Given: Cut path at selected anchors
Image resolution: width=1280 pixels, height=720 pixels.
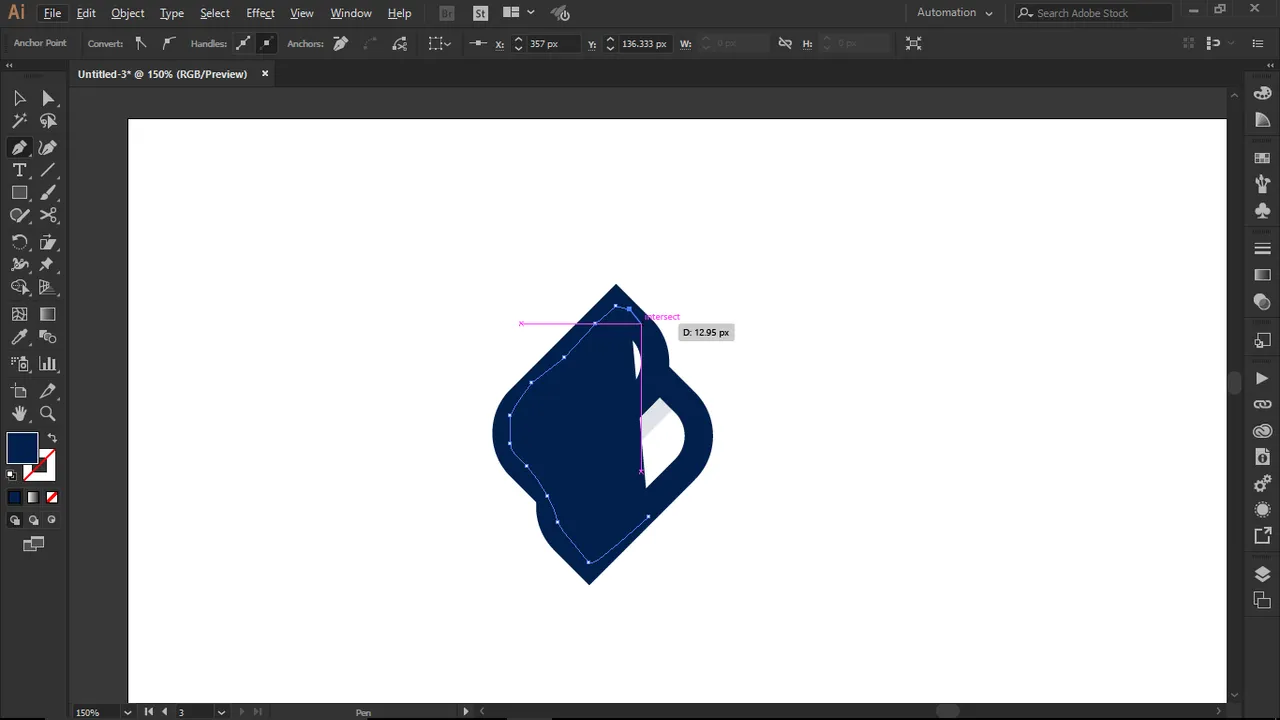Looking at the screenshot, I should click(x=400, y=43).
